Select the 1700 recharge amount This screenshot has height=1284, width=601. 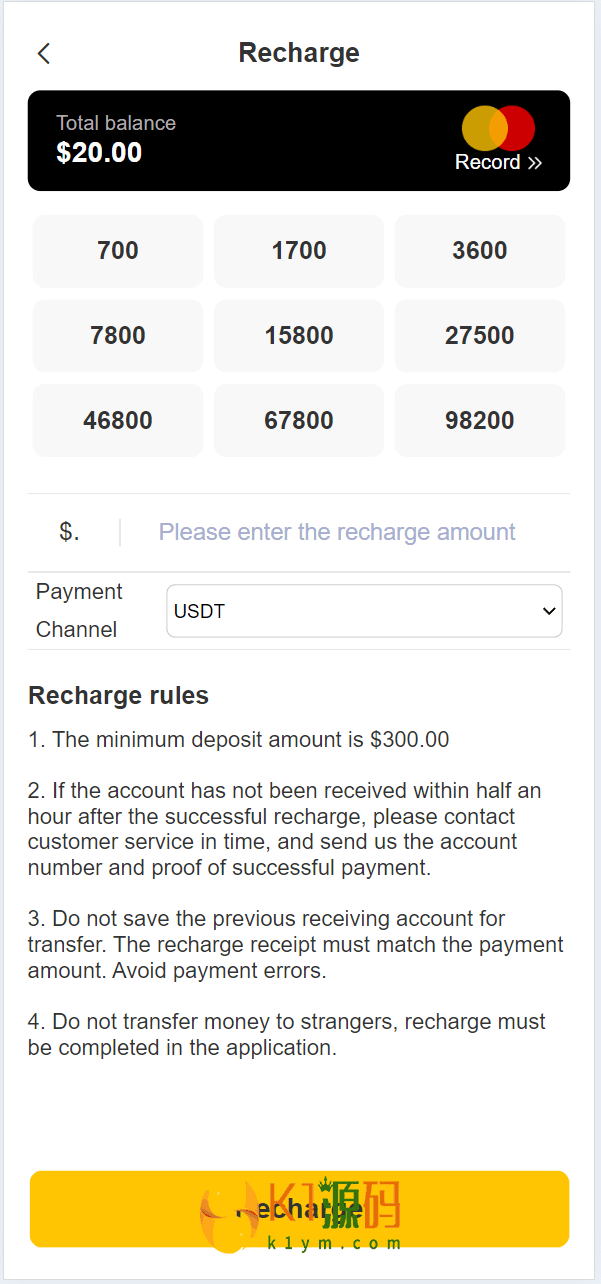point(299,251)
